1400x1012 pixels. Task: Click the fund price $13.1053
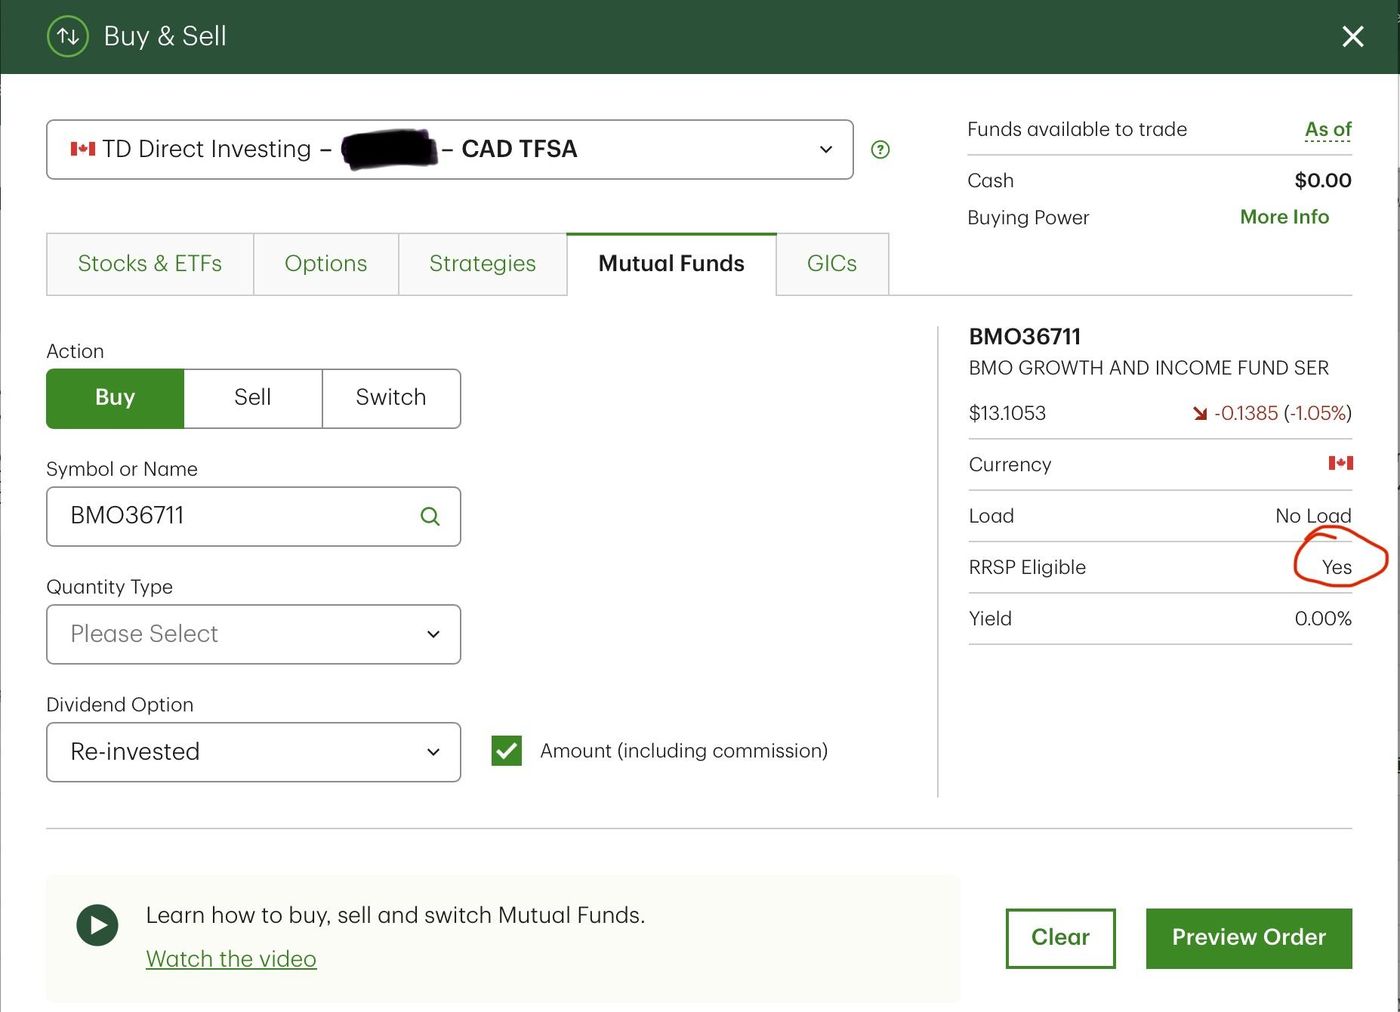pos(1007,413)
